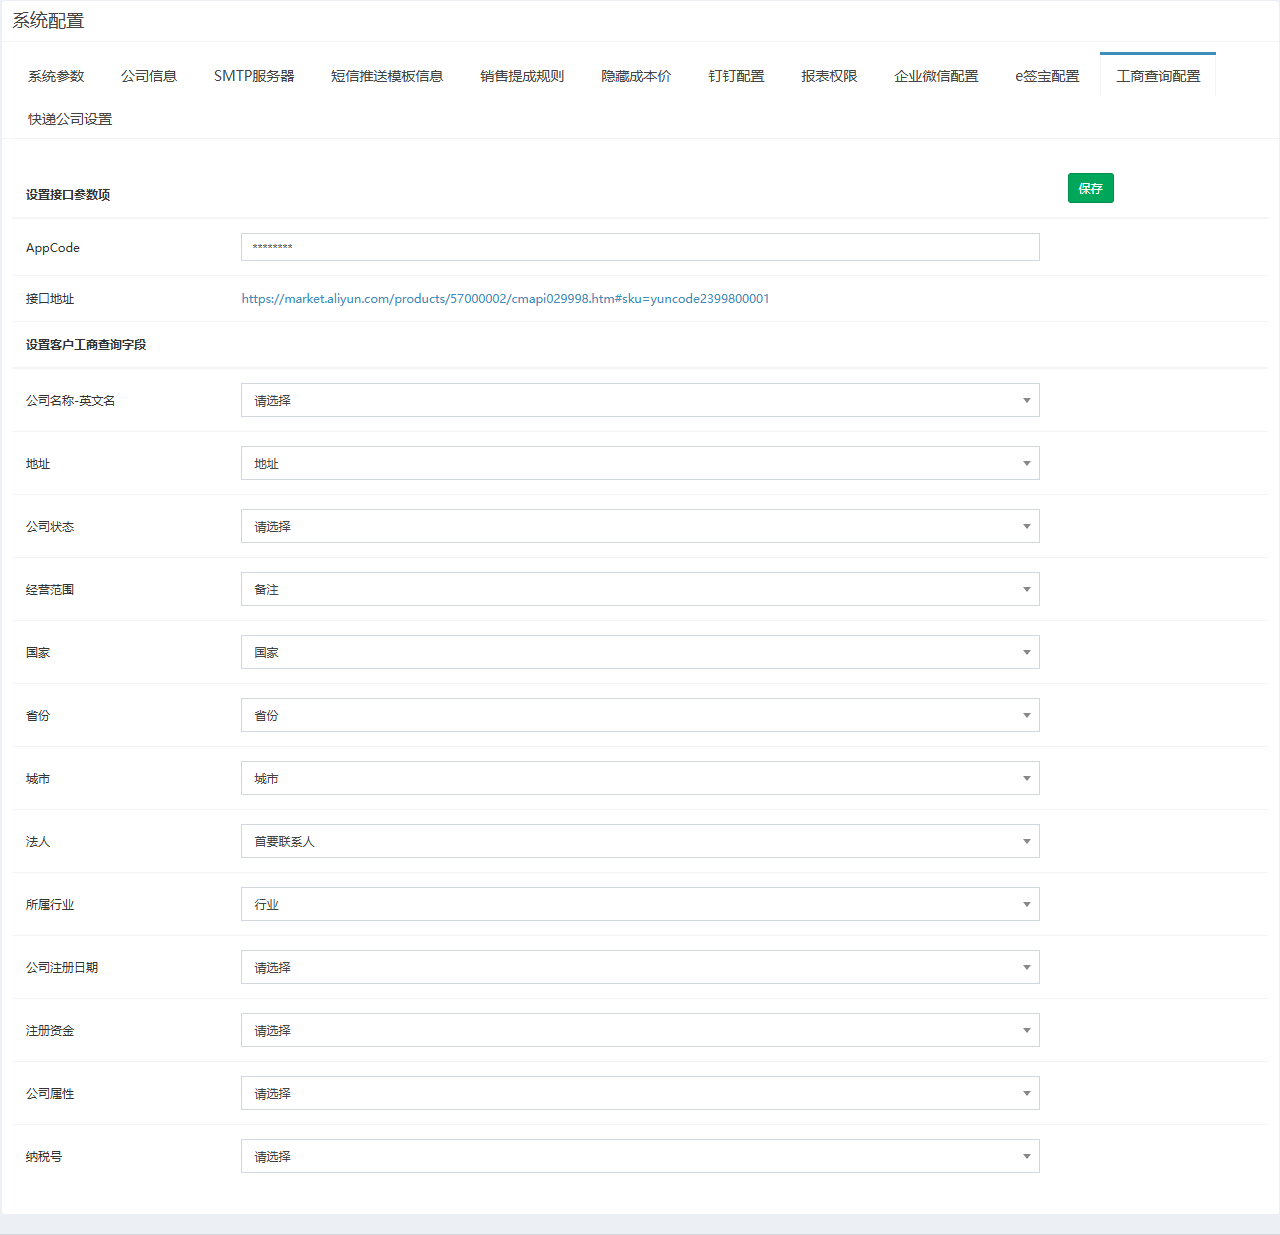Open the 隐藏成本价 tab
The height and width of the screenshot is (1235, 1280).
point(636,76)
